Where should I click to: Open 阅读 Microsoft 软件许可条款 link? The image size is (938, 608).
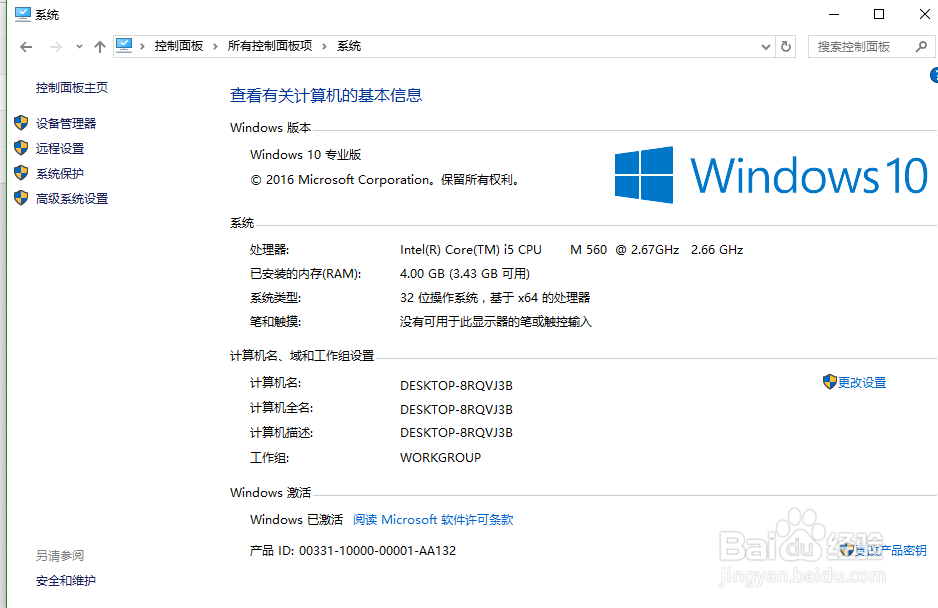pyautogui.click(x=432, y=519)
